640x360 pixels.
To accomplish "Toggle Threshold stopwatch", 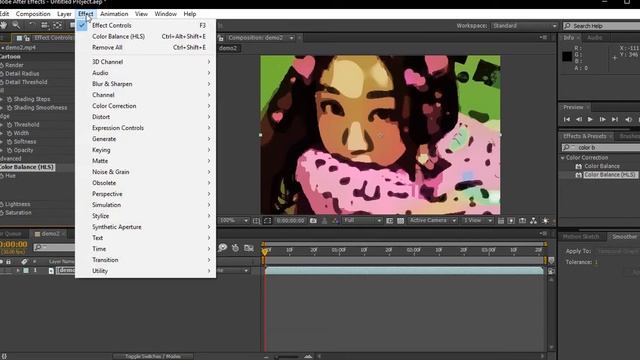I will pyautogui.click(x=9, y=125).
